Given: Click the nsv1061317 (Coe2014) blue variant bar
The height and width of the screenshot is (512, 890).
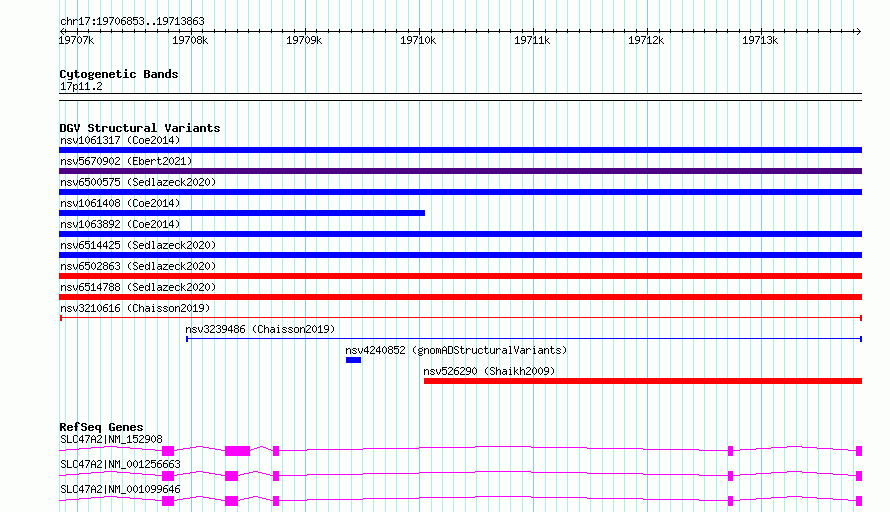Looking at the screenshot, I should 460,150.
